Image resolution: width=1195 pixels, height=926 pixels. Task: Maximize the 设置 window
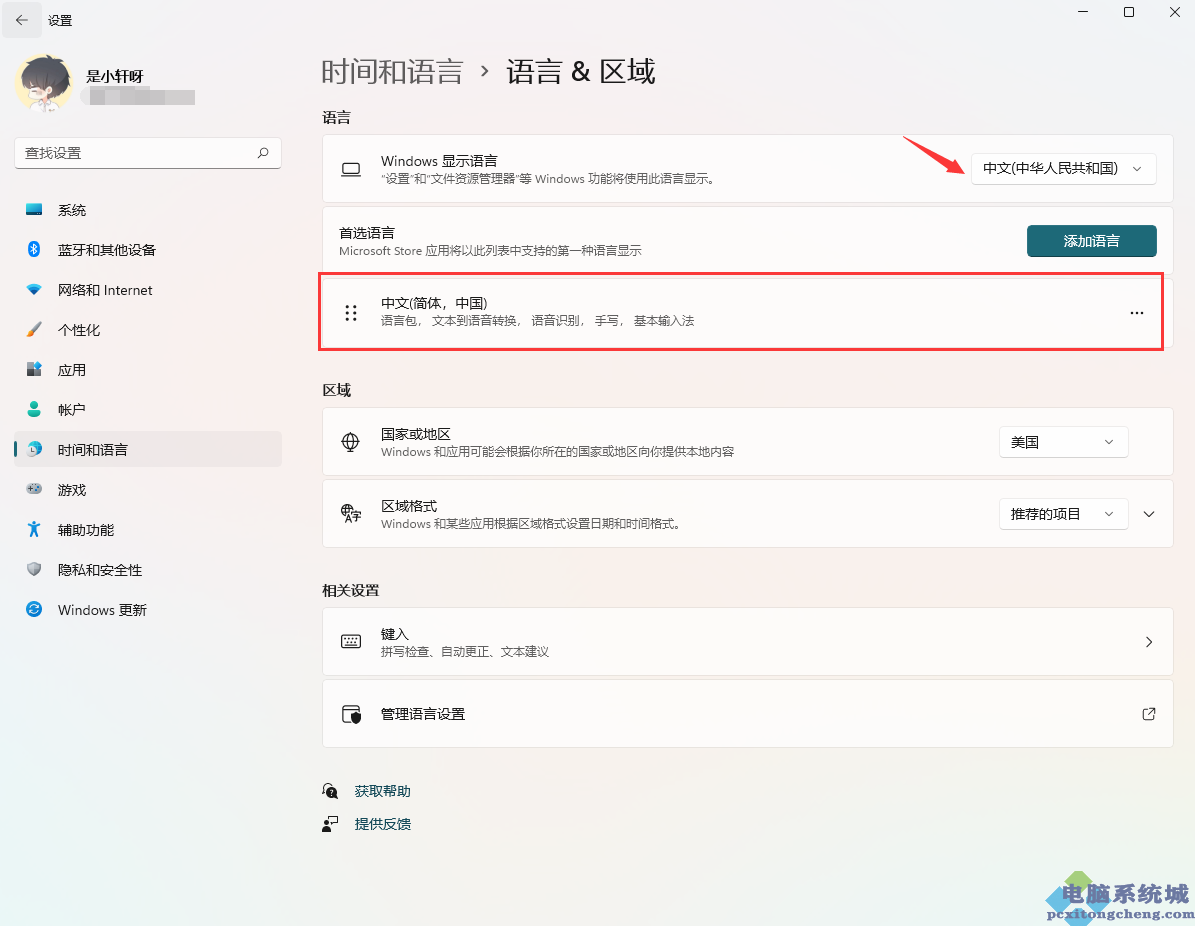[1129, 12]
